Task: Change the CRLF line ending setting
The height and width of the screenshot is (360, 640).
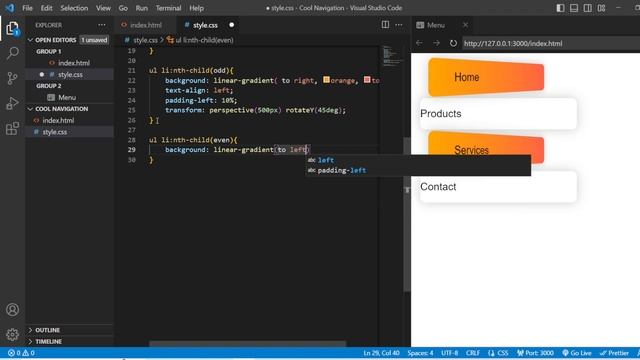Action: point(473,353)
